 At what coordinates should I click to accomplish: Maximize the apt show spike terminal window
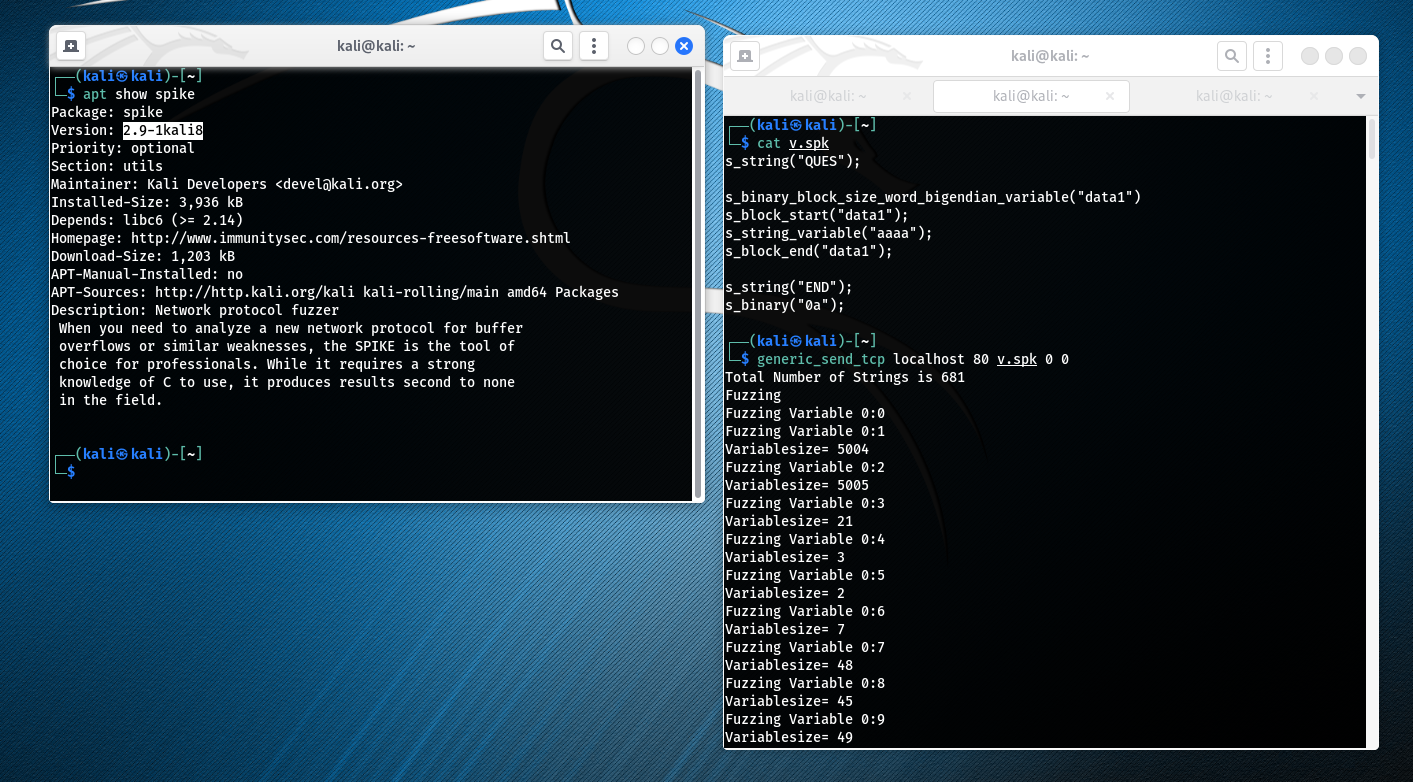point(660,46)
